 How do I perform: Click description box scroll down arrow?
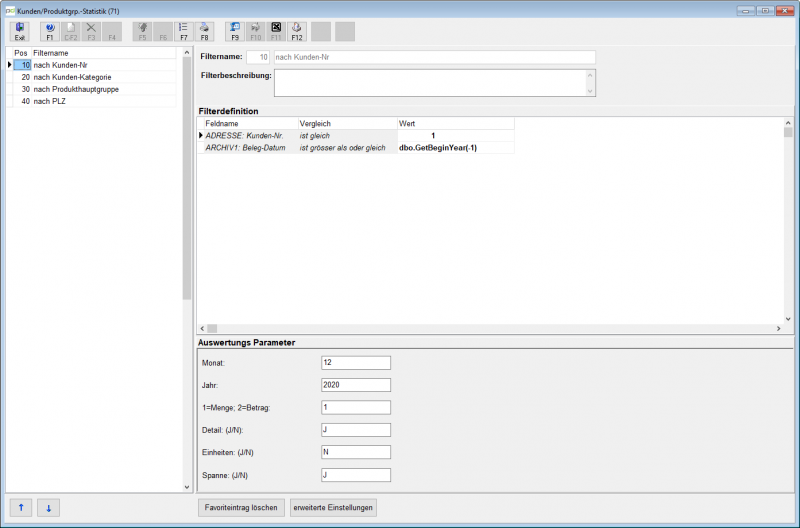590,91
